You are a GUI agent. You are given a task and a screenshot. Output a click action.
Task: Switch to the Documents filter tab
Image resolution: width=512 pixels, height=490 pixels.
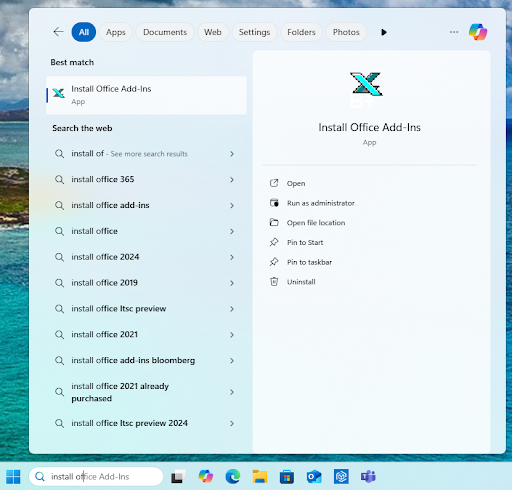coord(165,32)
